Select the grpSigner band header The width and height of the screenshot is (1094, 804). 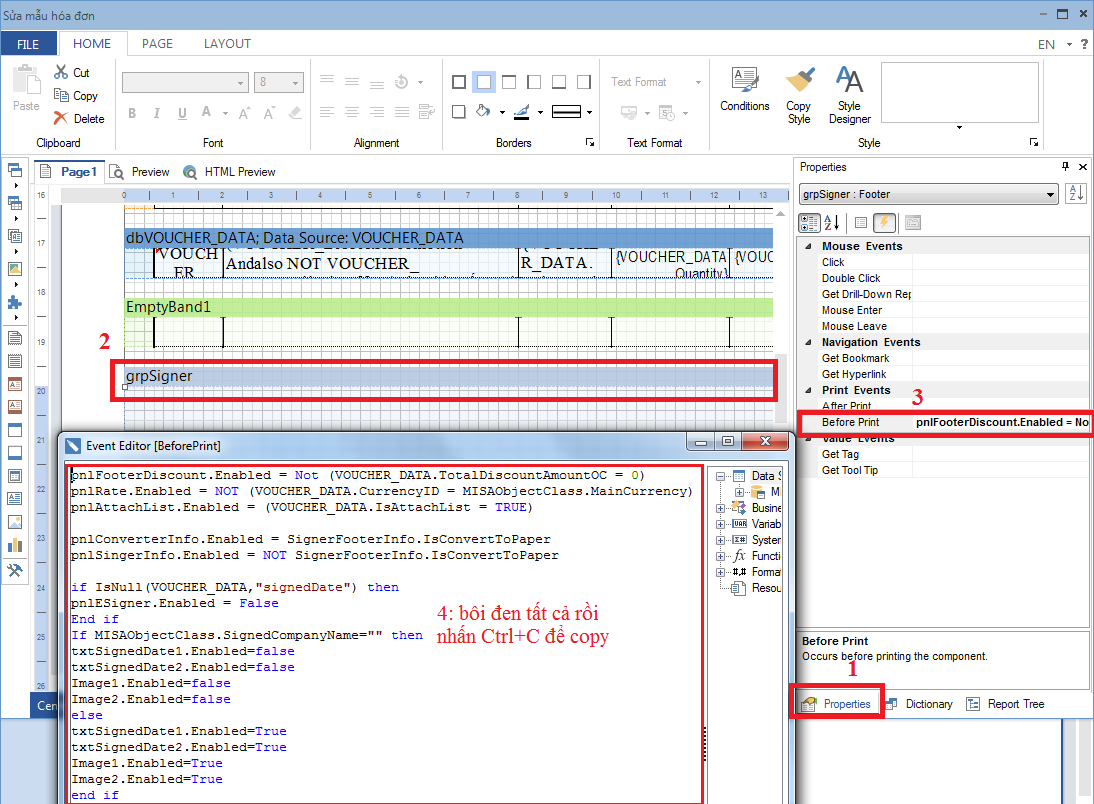coord(449,376)
